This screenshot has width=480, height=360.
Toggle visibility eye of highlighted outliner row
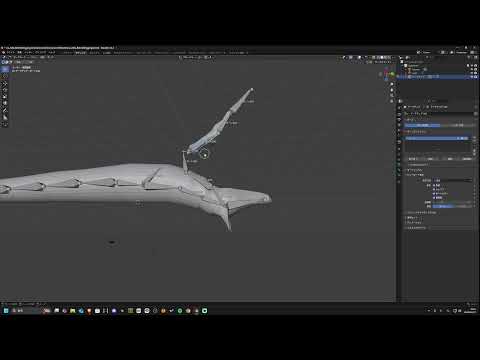point(471,77)
